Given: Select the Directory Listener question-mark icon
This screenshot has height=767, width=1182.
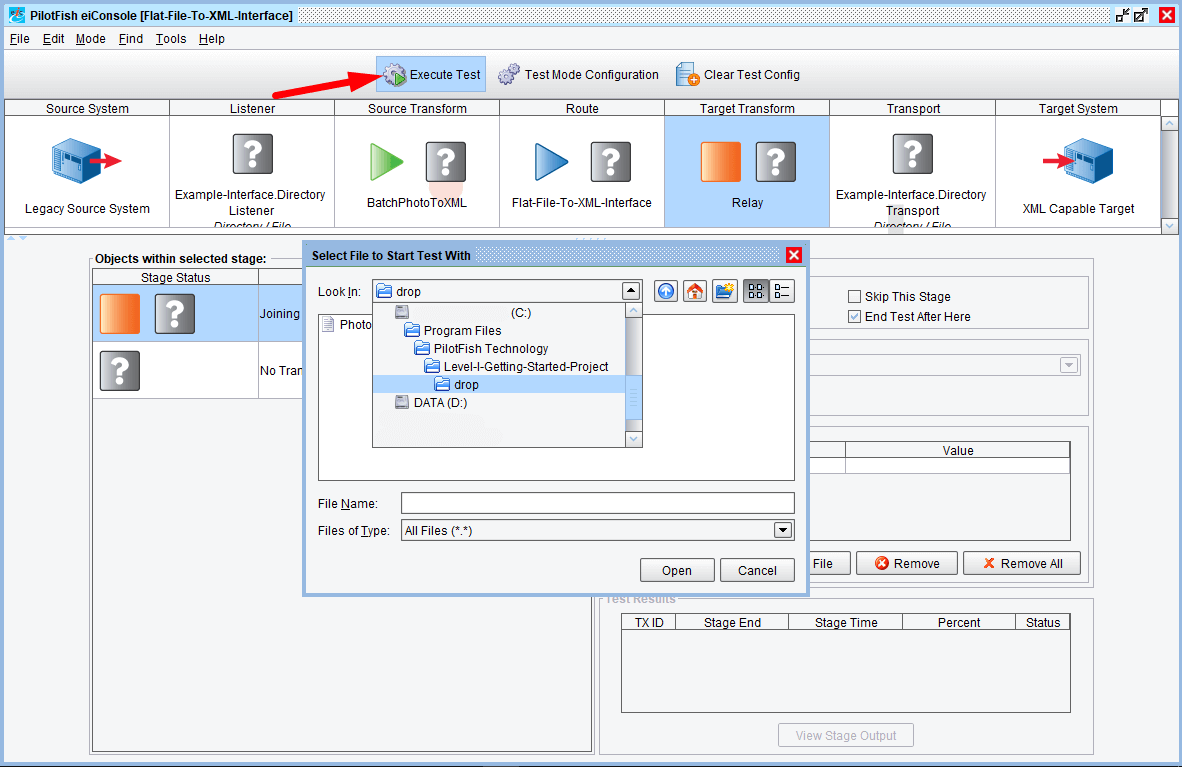Looking at the screenshot, I should [253, 154].
